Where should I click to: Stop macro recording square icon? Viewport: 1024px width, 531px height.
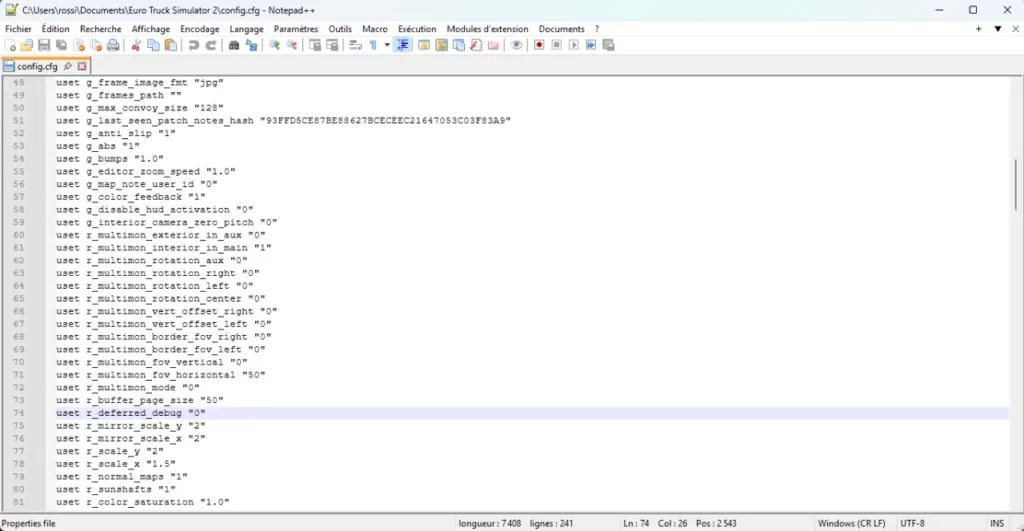point(556,45)
